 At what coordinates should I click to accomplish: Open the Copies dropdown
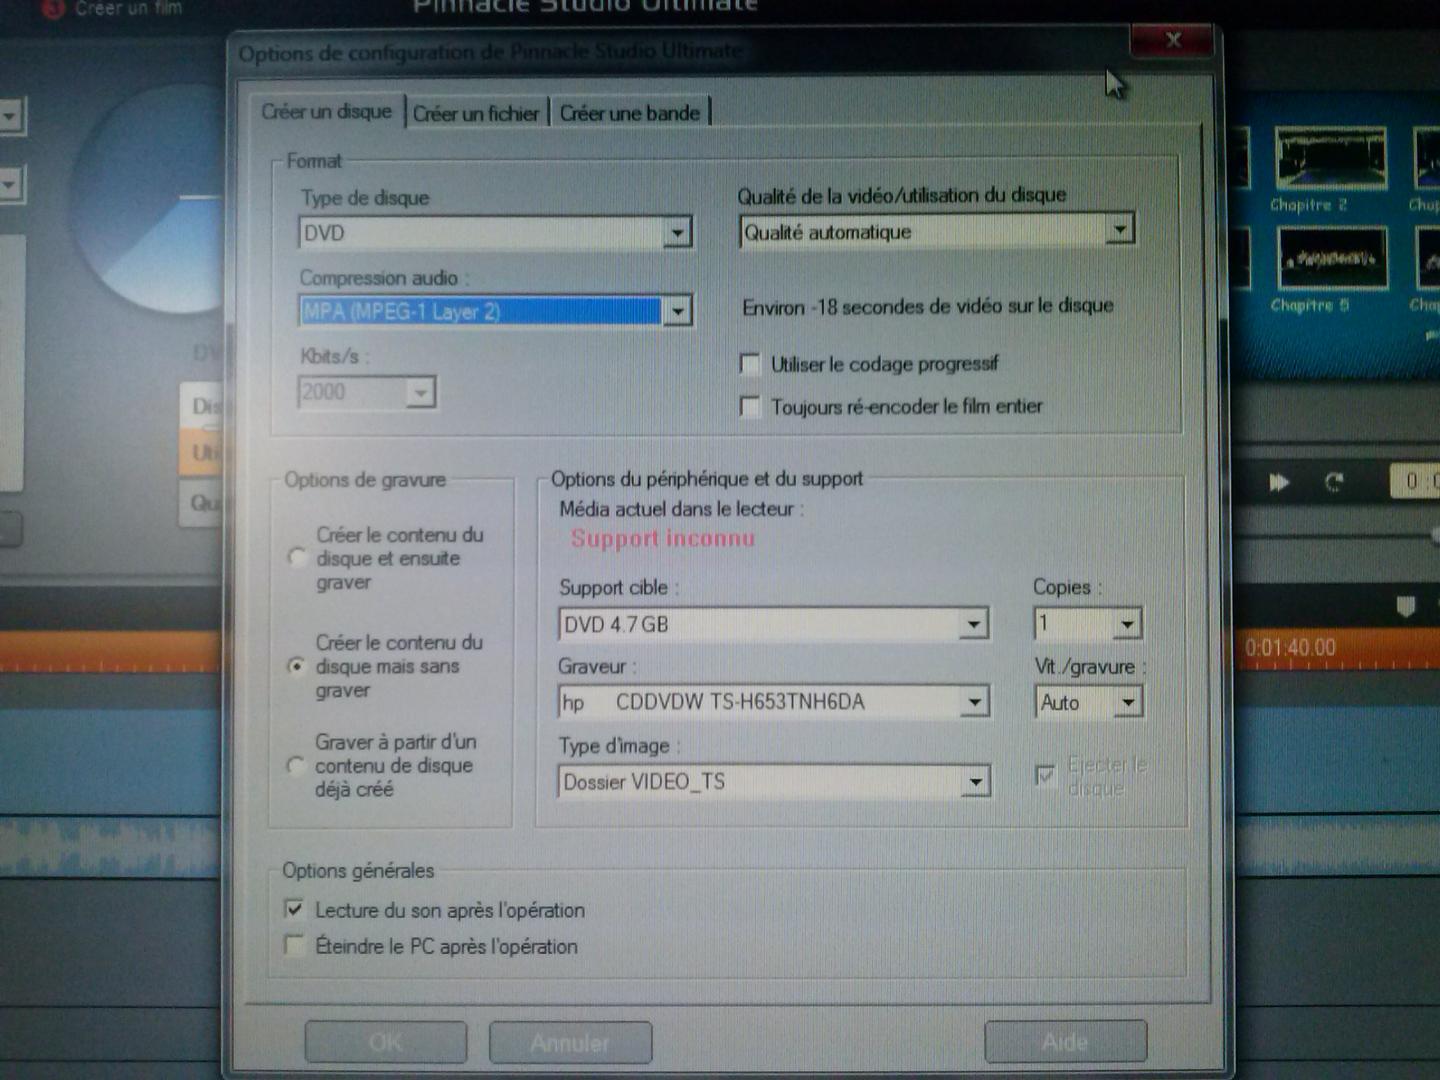(x=1087, y=624)
